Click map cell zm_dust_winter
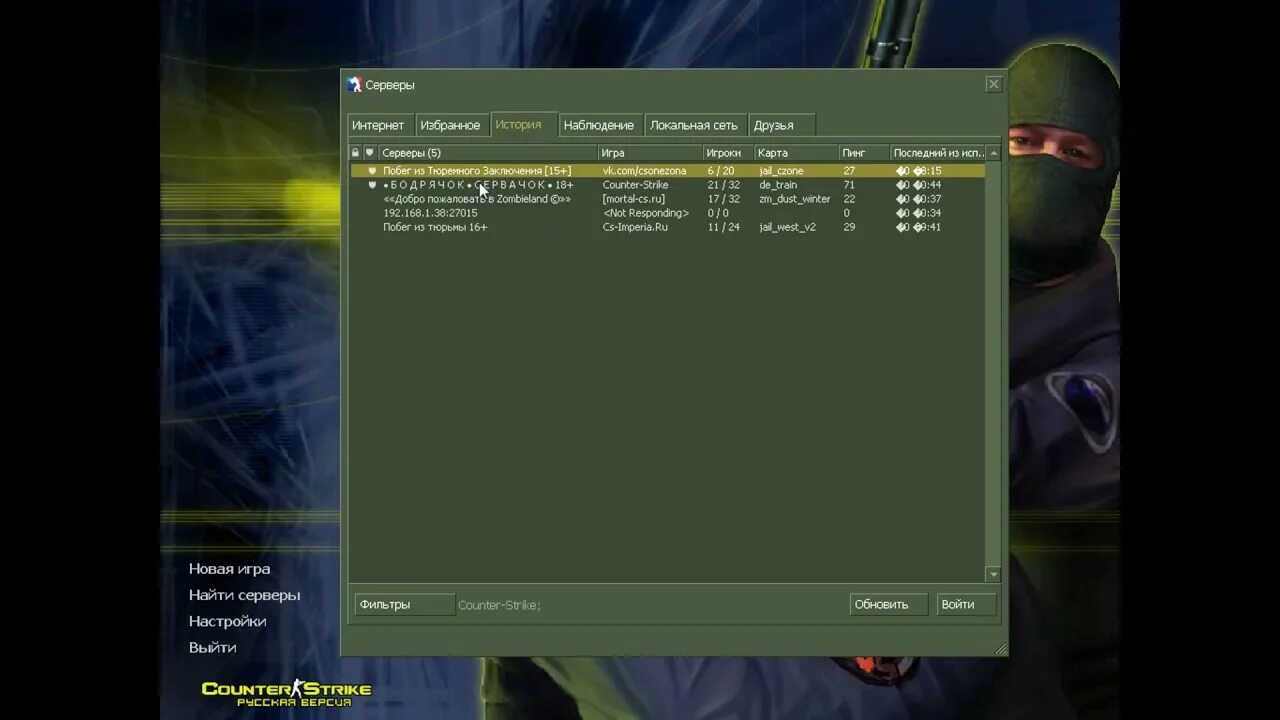 pos(795,199)
